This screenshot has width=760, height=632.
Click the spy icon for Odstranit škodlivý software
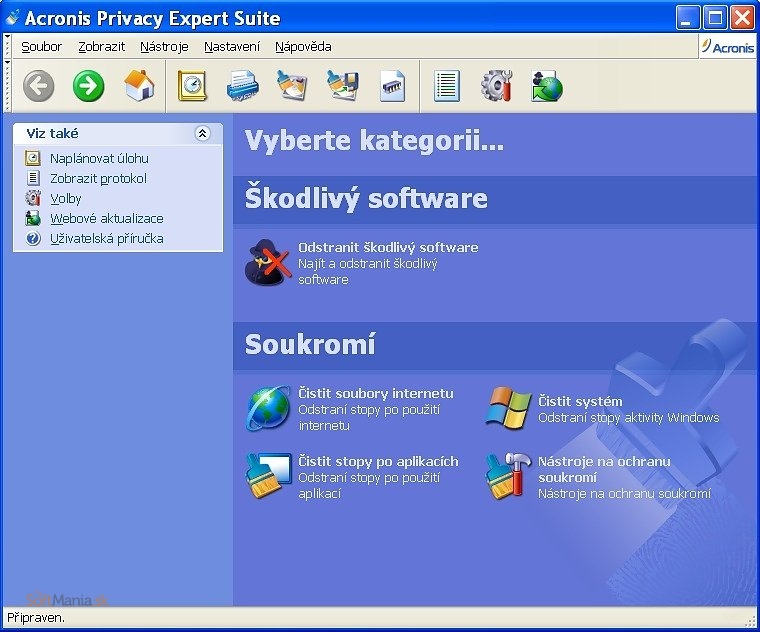click(x=268, y=263)
